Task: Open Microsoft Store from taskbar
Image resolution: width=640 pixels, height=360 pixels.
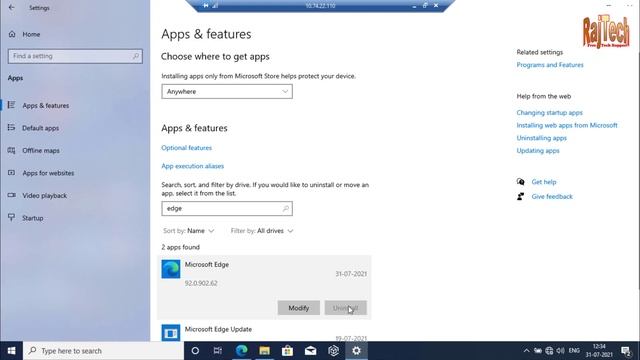Action: pyautogui.click(x=287, y=351)
